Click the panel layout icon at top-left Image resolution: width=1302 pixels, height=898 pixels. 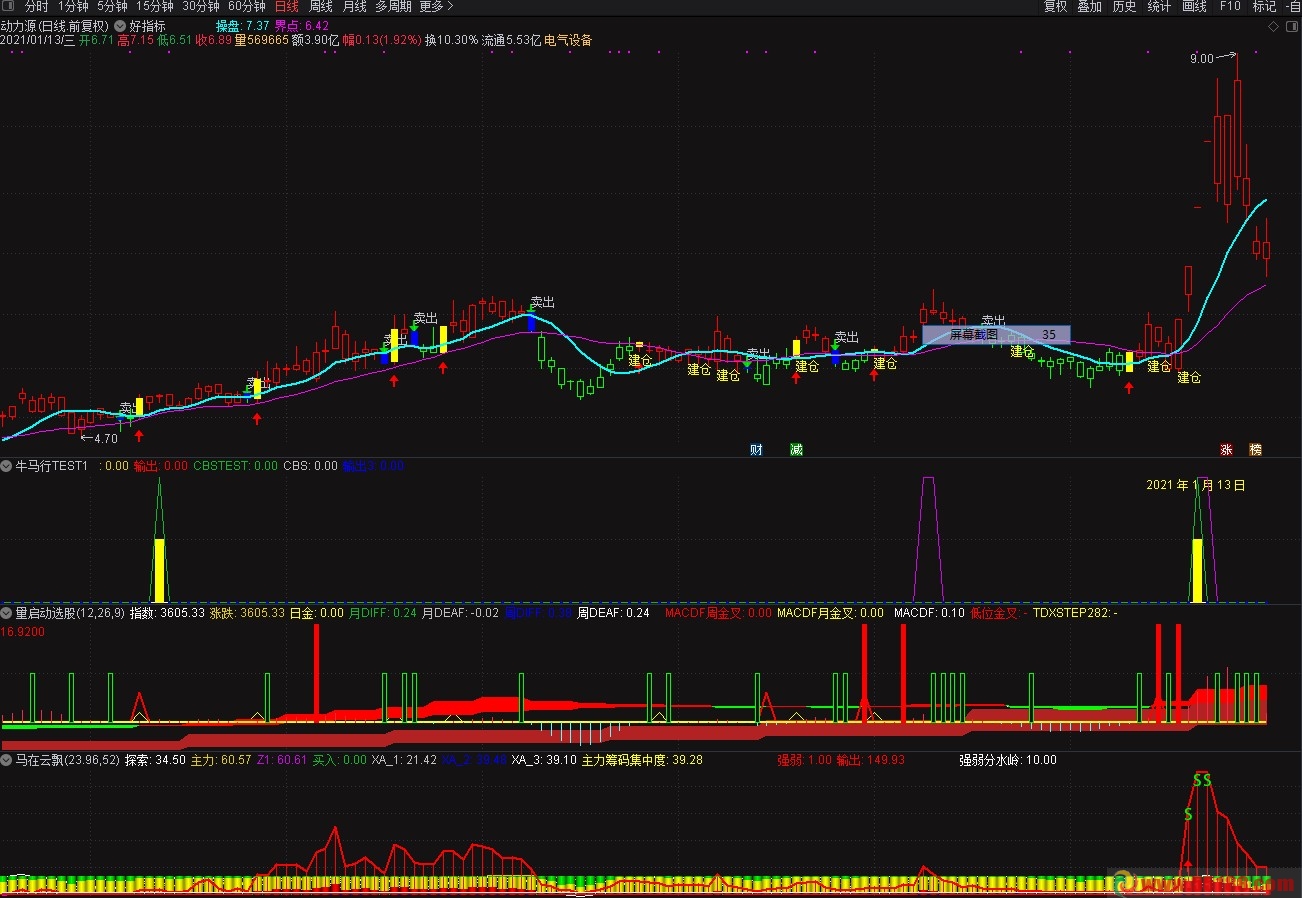(8, 6)
